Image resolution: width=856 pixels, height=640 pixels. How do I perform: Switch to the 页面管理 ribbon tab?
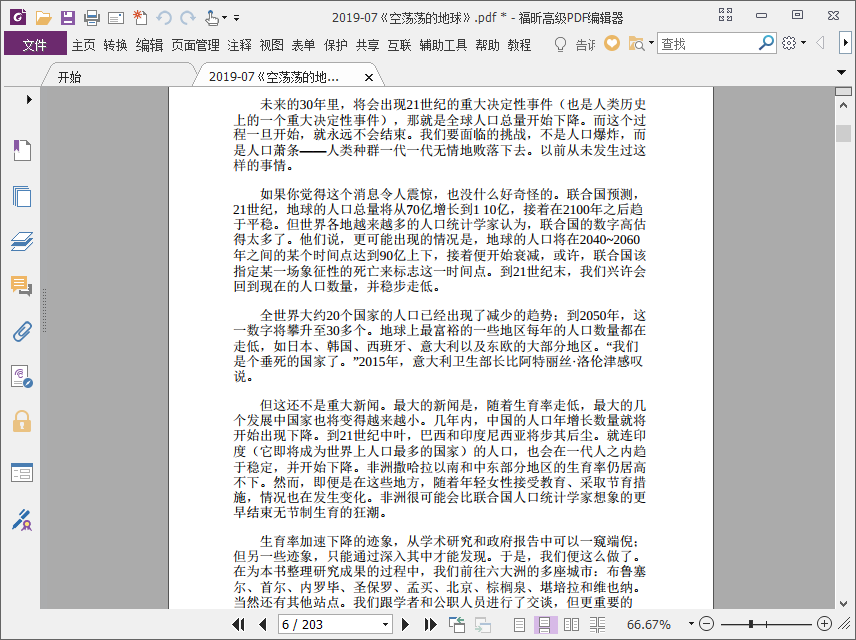coord(195,45)
